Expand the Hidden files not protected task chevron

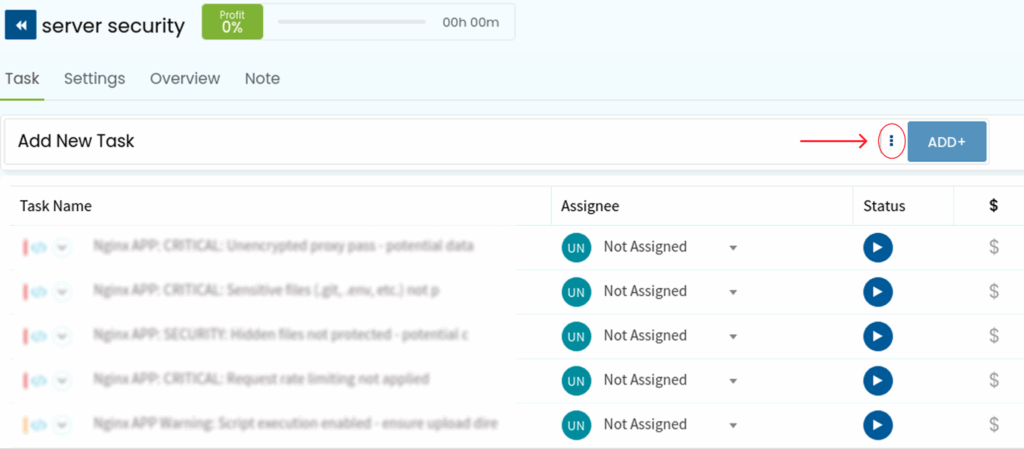62,335
